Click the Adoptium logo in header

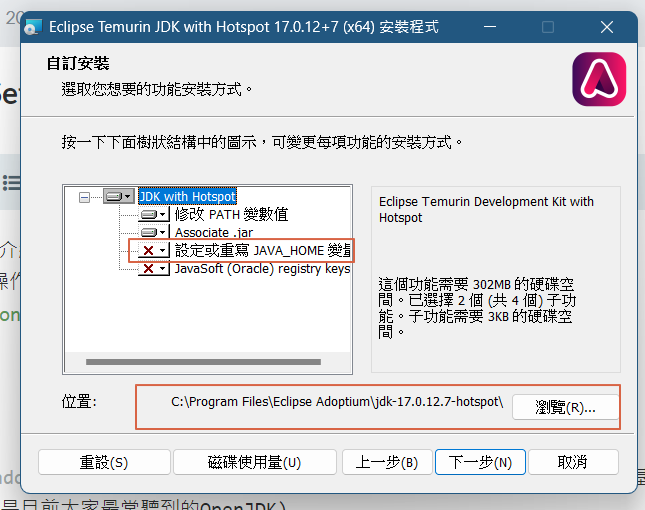pos(599,79)
